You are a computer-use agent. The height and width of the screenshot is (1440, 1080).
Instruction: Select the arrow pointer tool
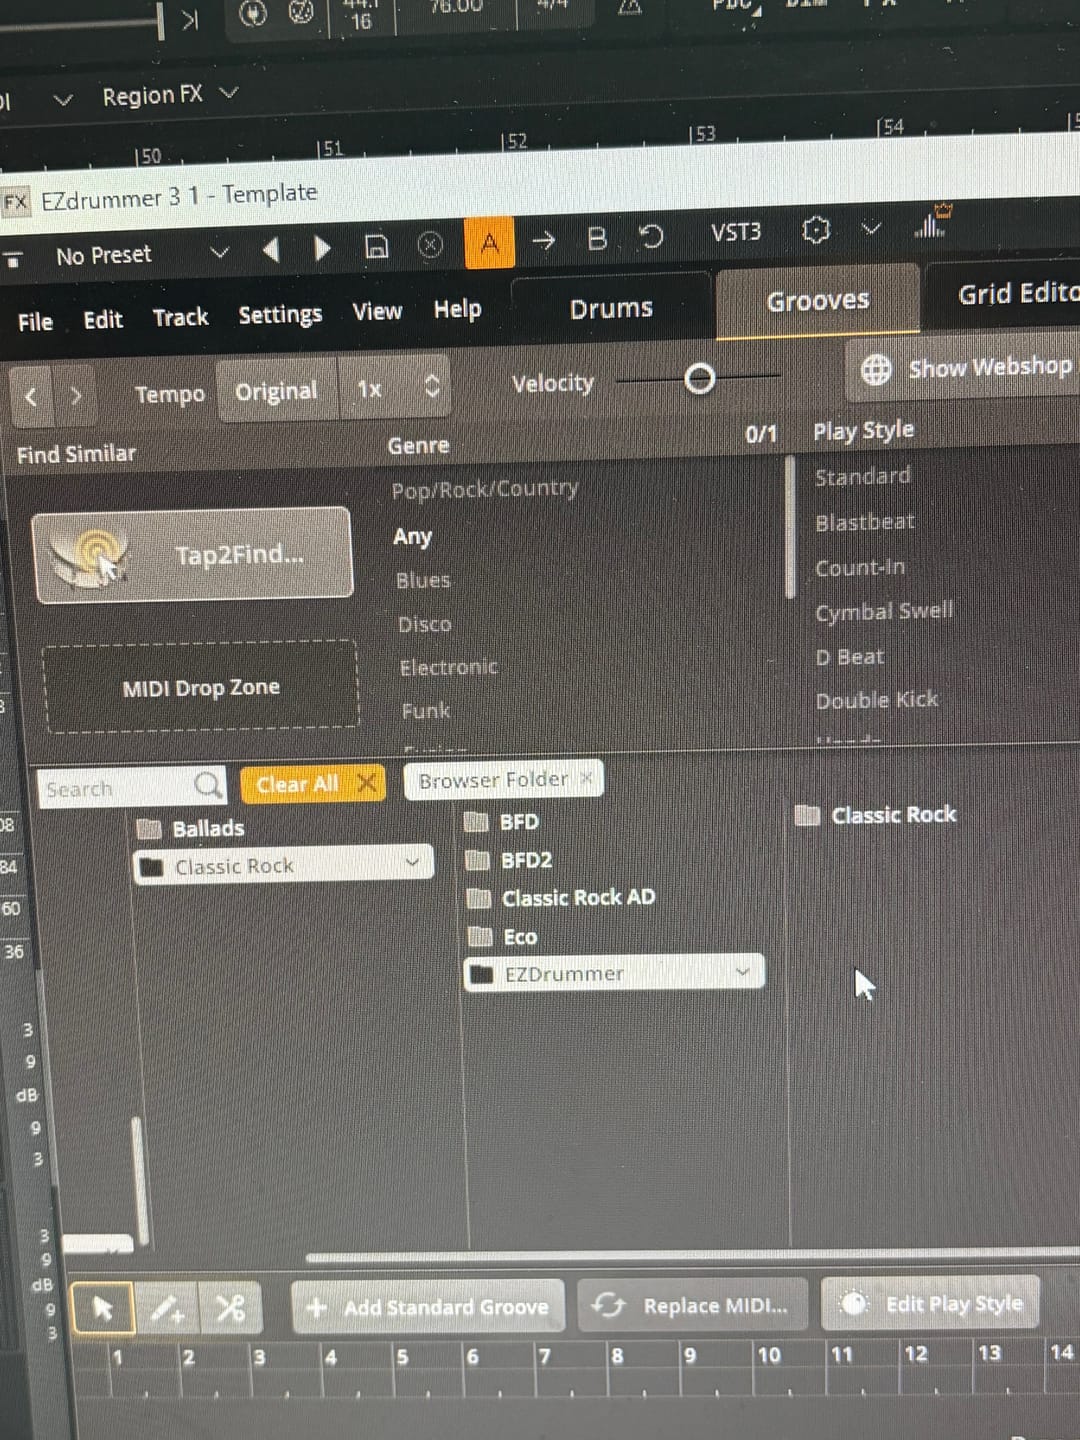[102, 1307]
